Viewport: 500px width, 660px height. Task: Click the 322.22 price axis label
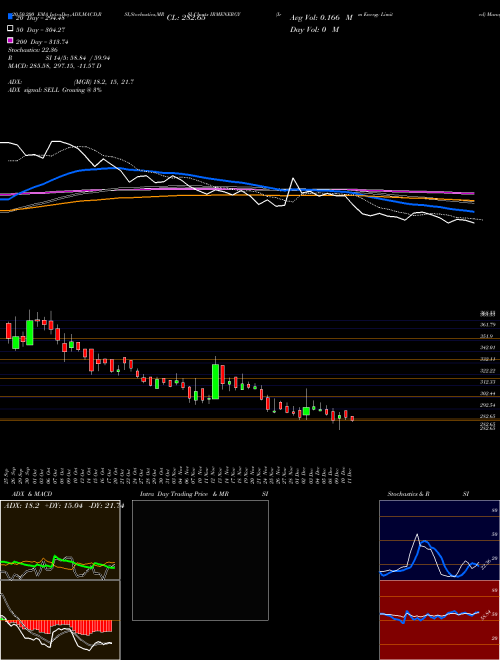[x=487, y=370]
